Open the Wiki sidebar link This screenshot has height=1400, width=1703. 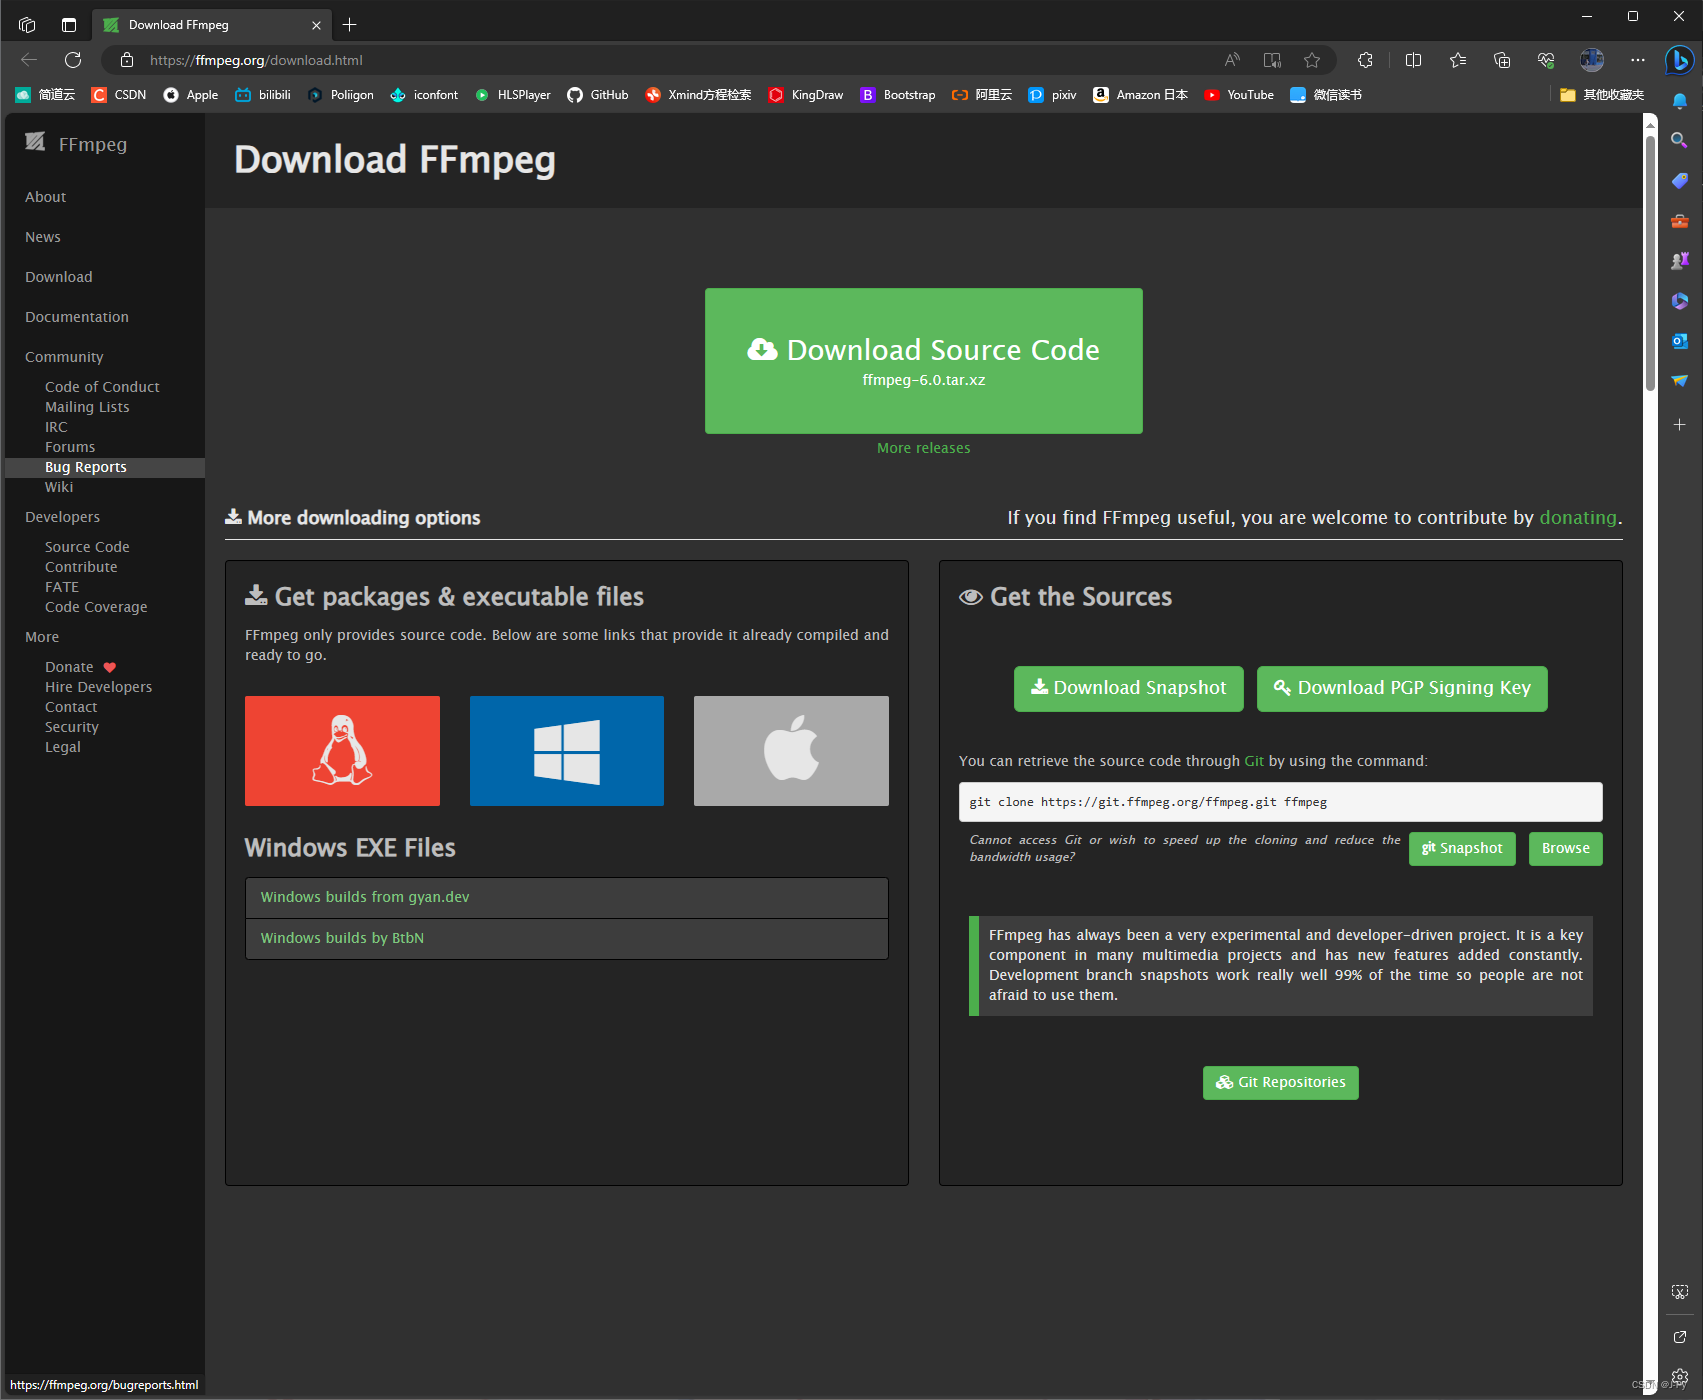[59, 487]
